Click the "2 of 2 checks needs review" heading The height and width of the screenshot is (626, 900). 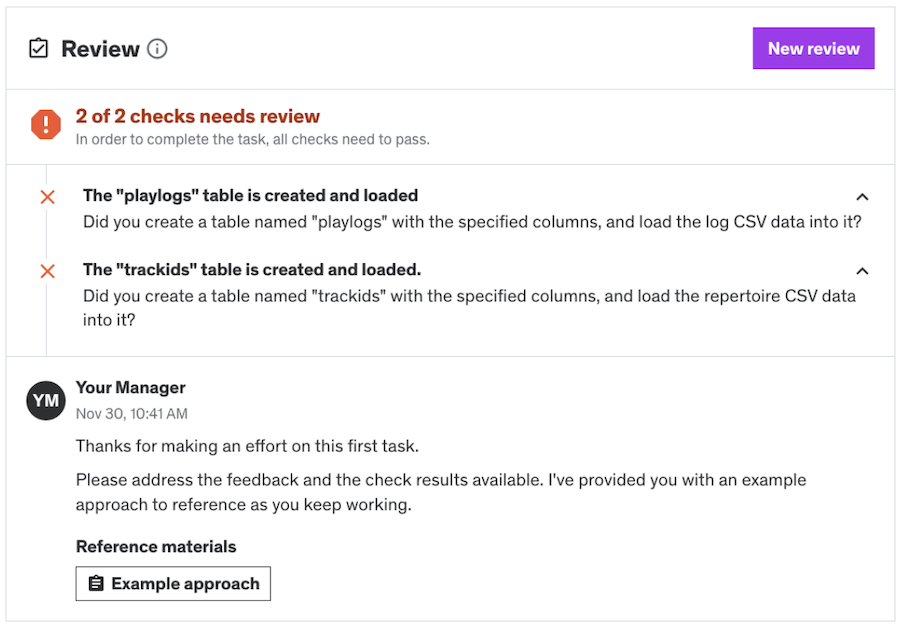(198, 116)
